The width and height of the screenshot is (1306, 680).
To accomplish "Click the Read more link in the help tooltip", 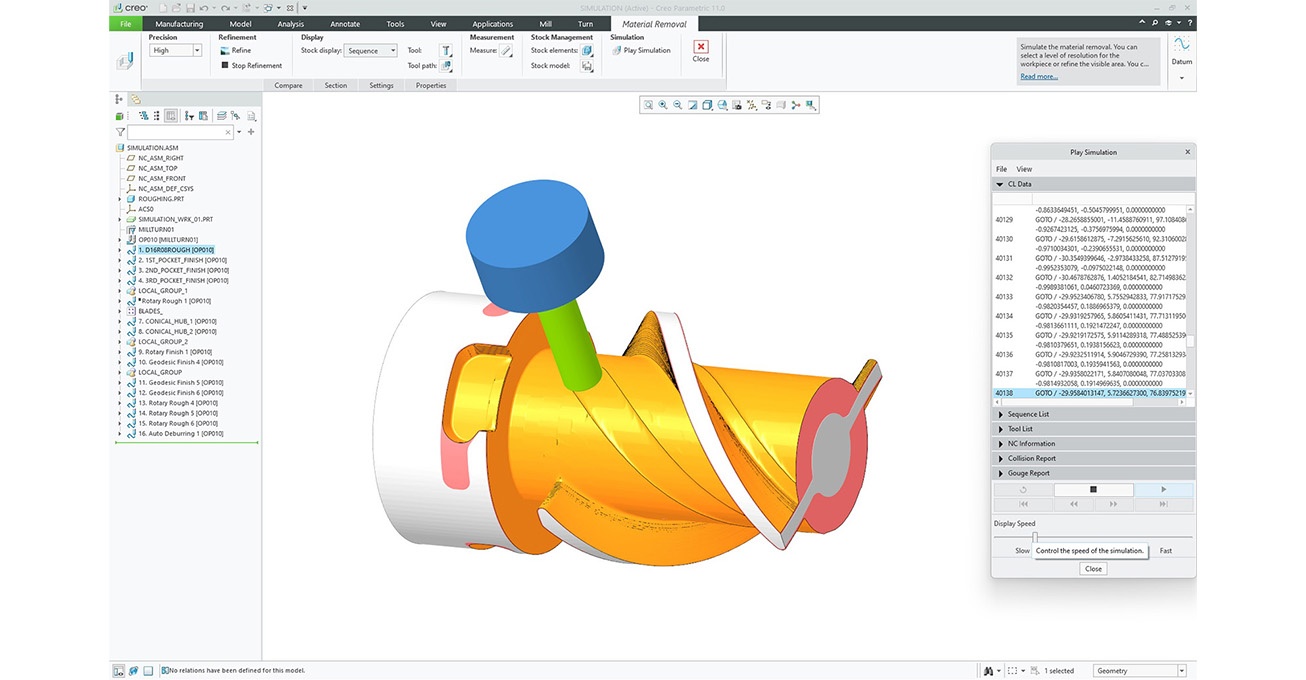I will point(1039,76).
